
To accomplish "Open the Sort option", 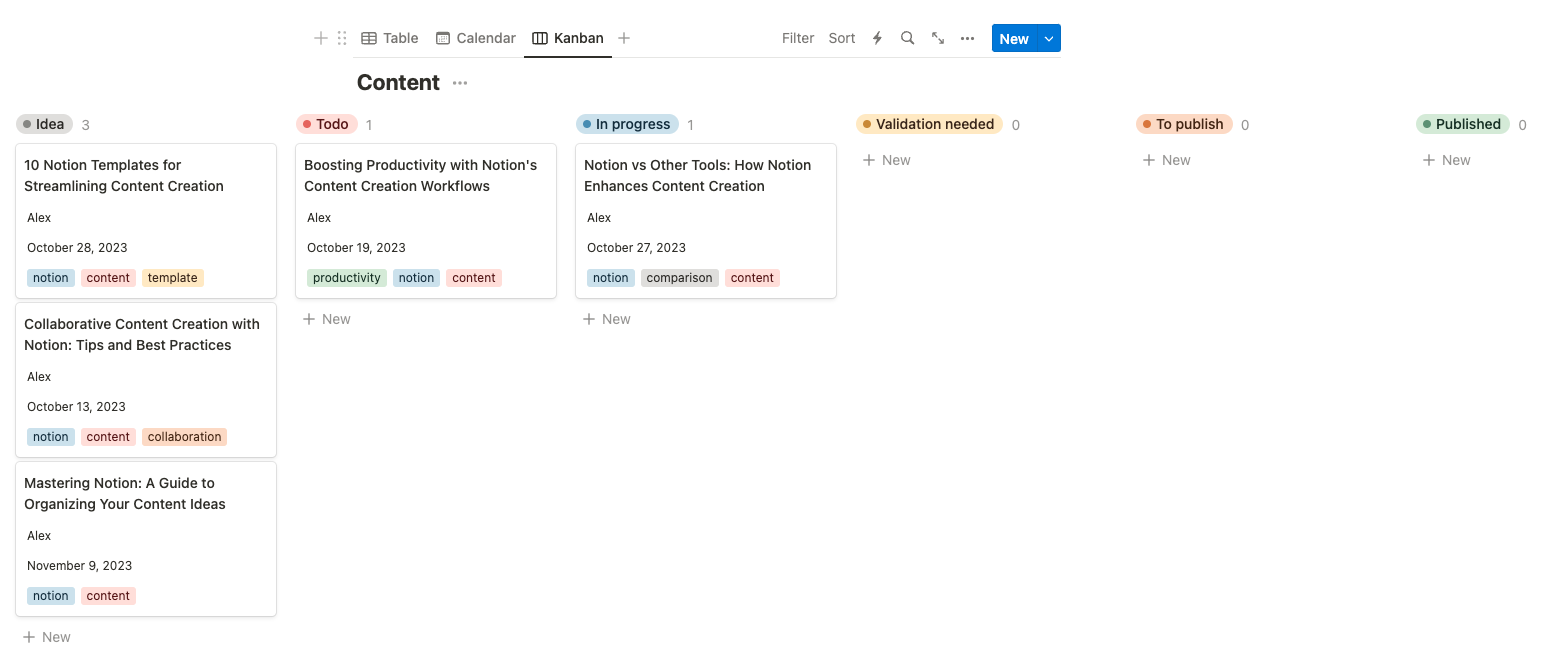I will coord(842,38).
